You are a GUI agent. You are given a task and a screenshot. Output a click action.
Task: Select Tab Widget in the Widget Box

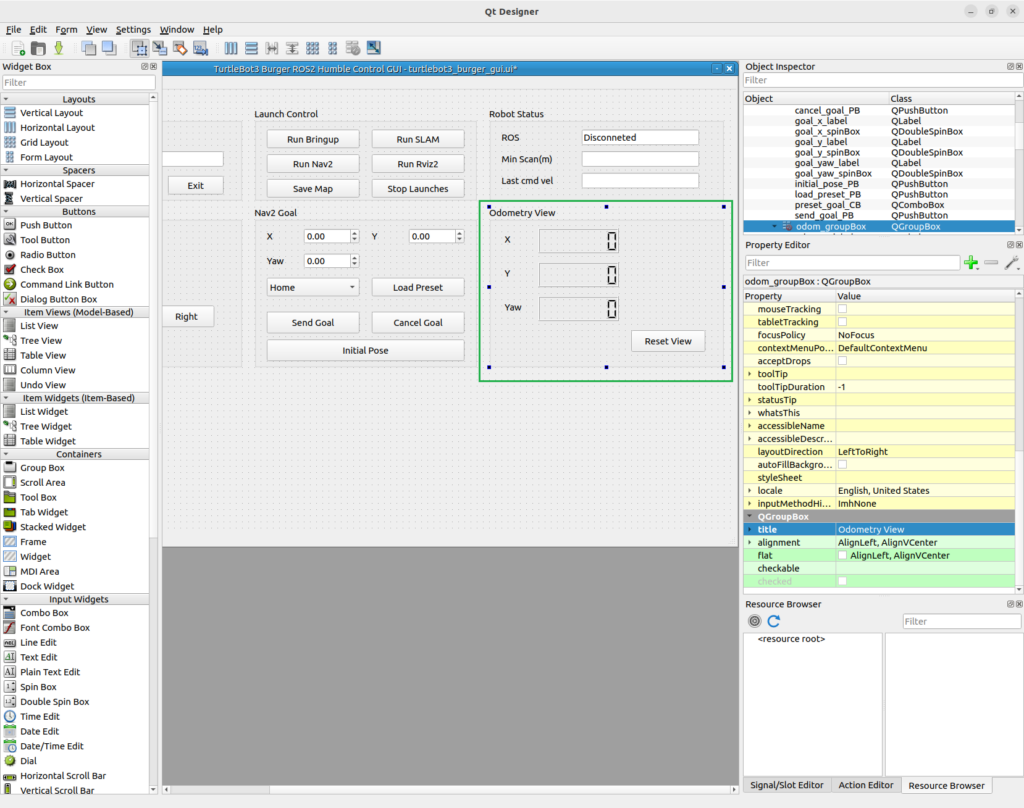coord(44,512)
